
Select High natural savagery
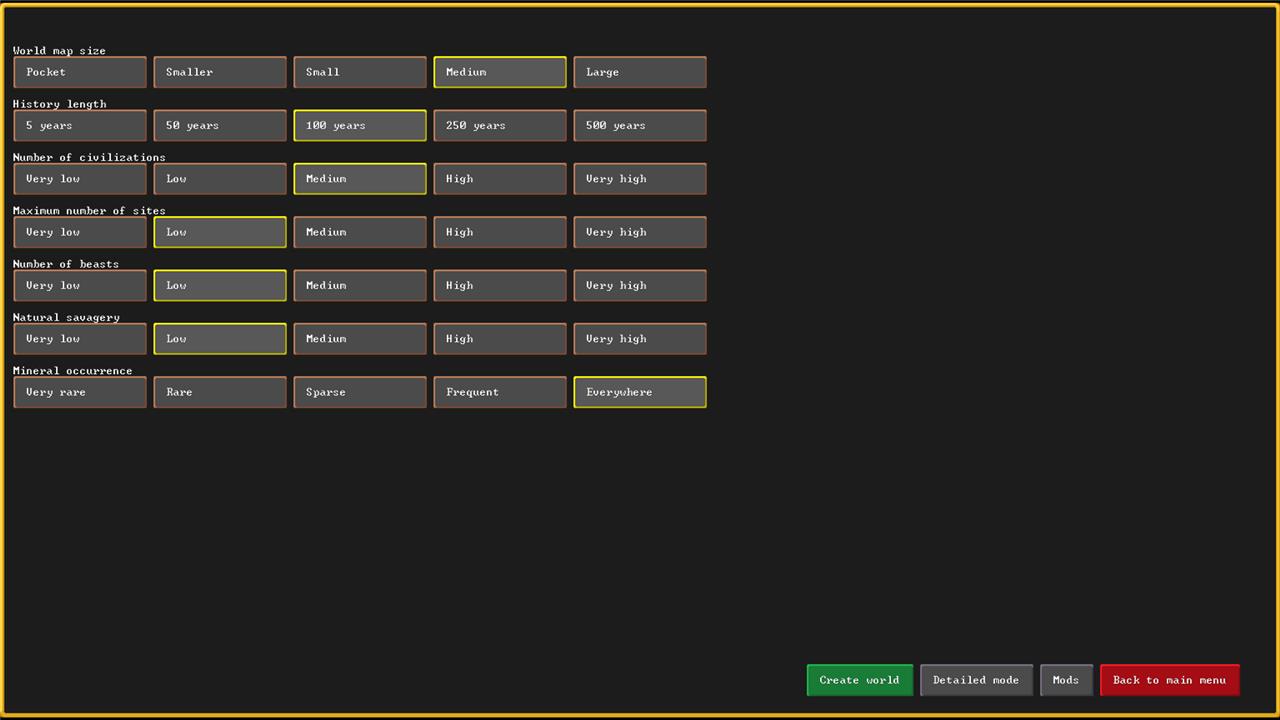point(500,339)
